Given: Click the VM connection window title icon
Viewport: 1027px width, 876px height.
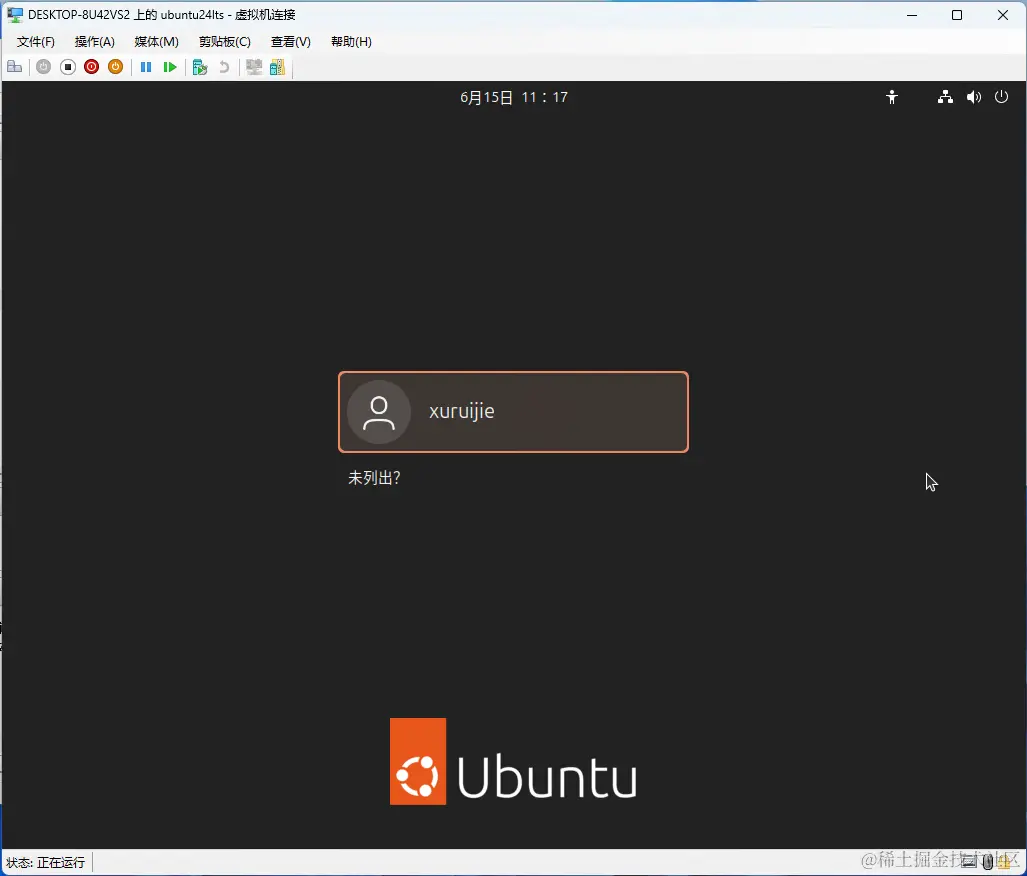Looking at the screenshot, I should click(x=14, y=14).
